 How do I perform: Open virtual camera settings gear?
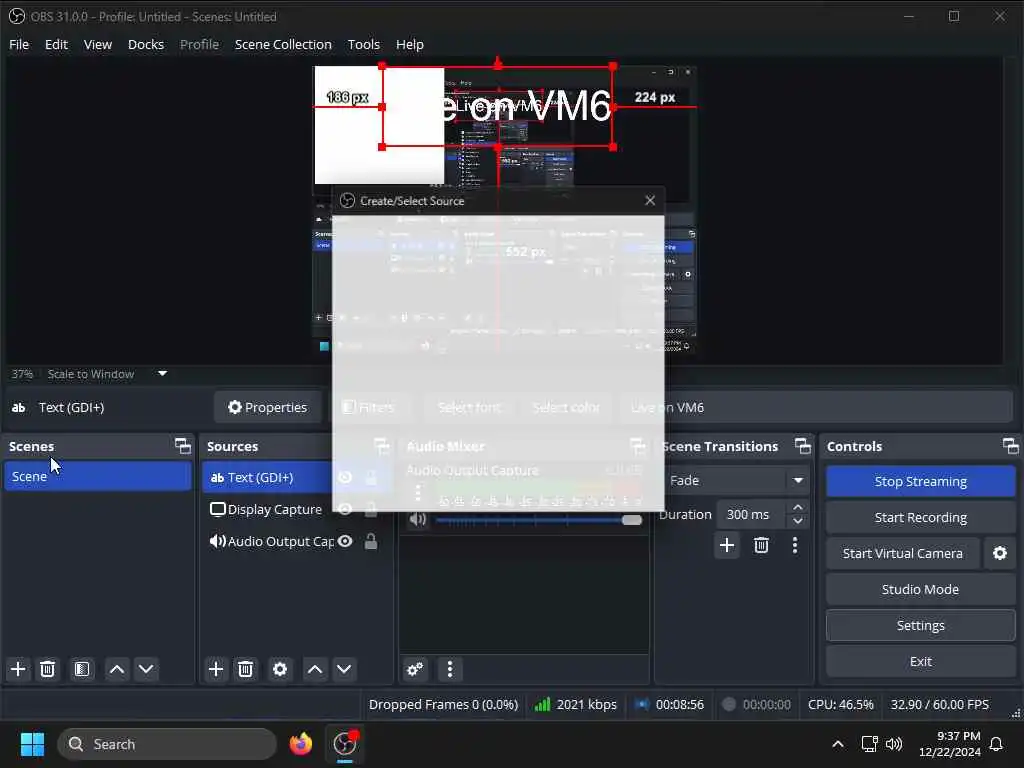click(x=1000, y=553)
